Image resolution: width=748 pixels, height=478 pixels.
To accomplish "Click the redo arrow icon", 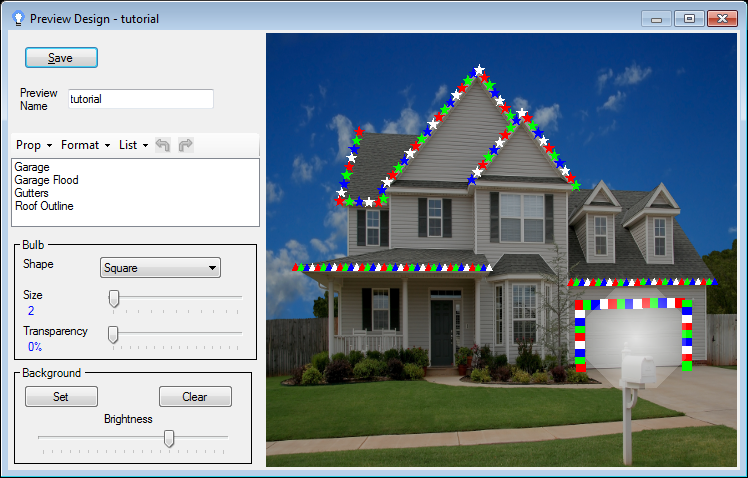I will point(185,145).
